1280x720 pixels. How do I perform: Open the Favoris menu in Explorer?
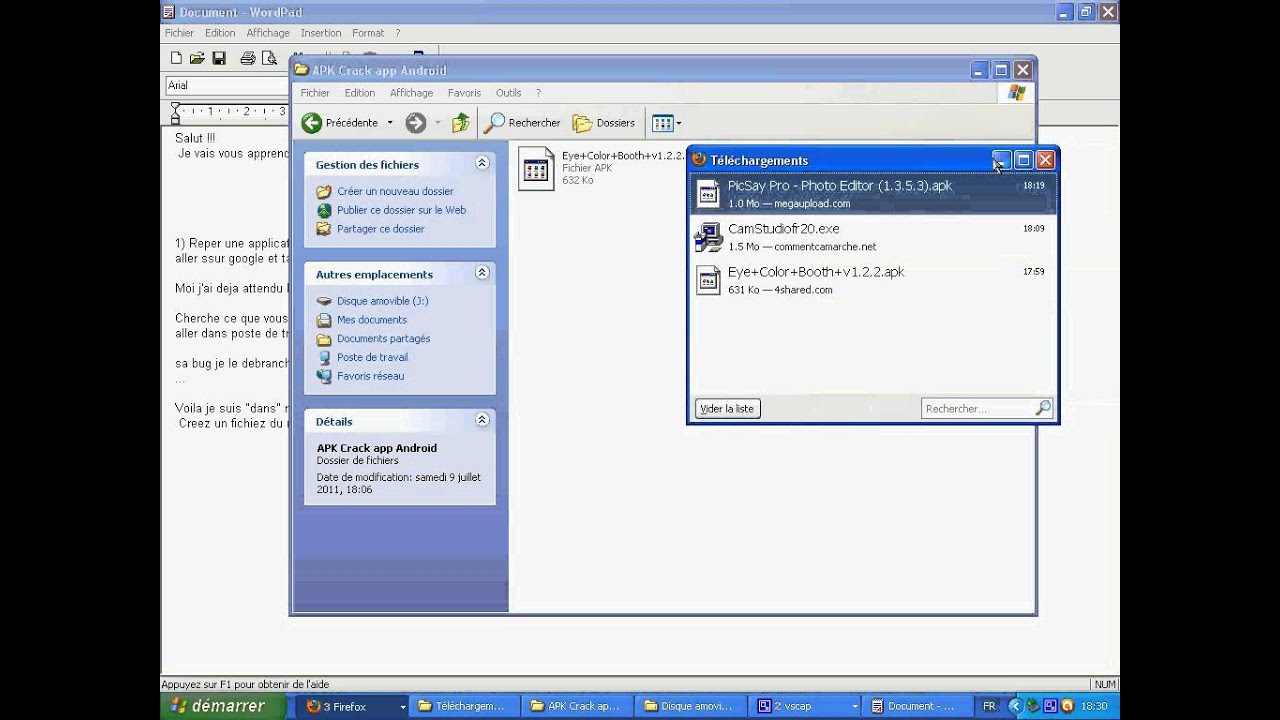pos(464,93)
